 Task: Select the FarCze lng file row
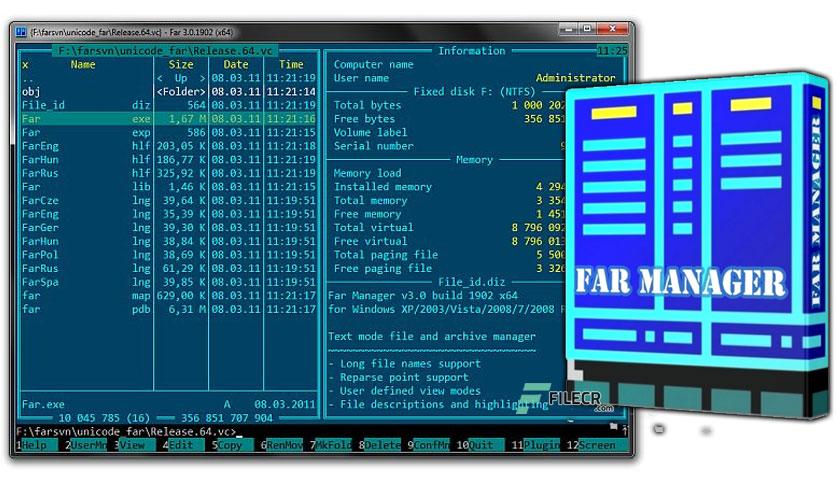(x=168, y=200)
